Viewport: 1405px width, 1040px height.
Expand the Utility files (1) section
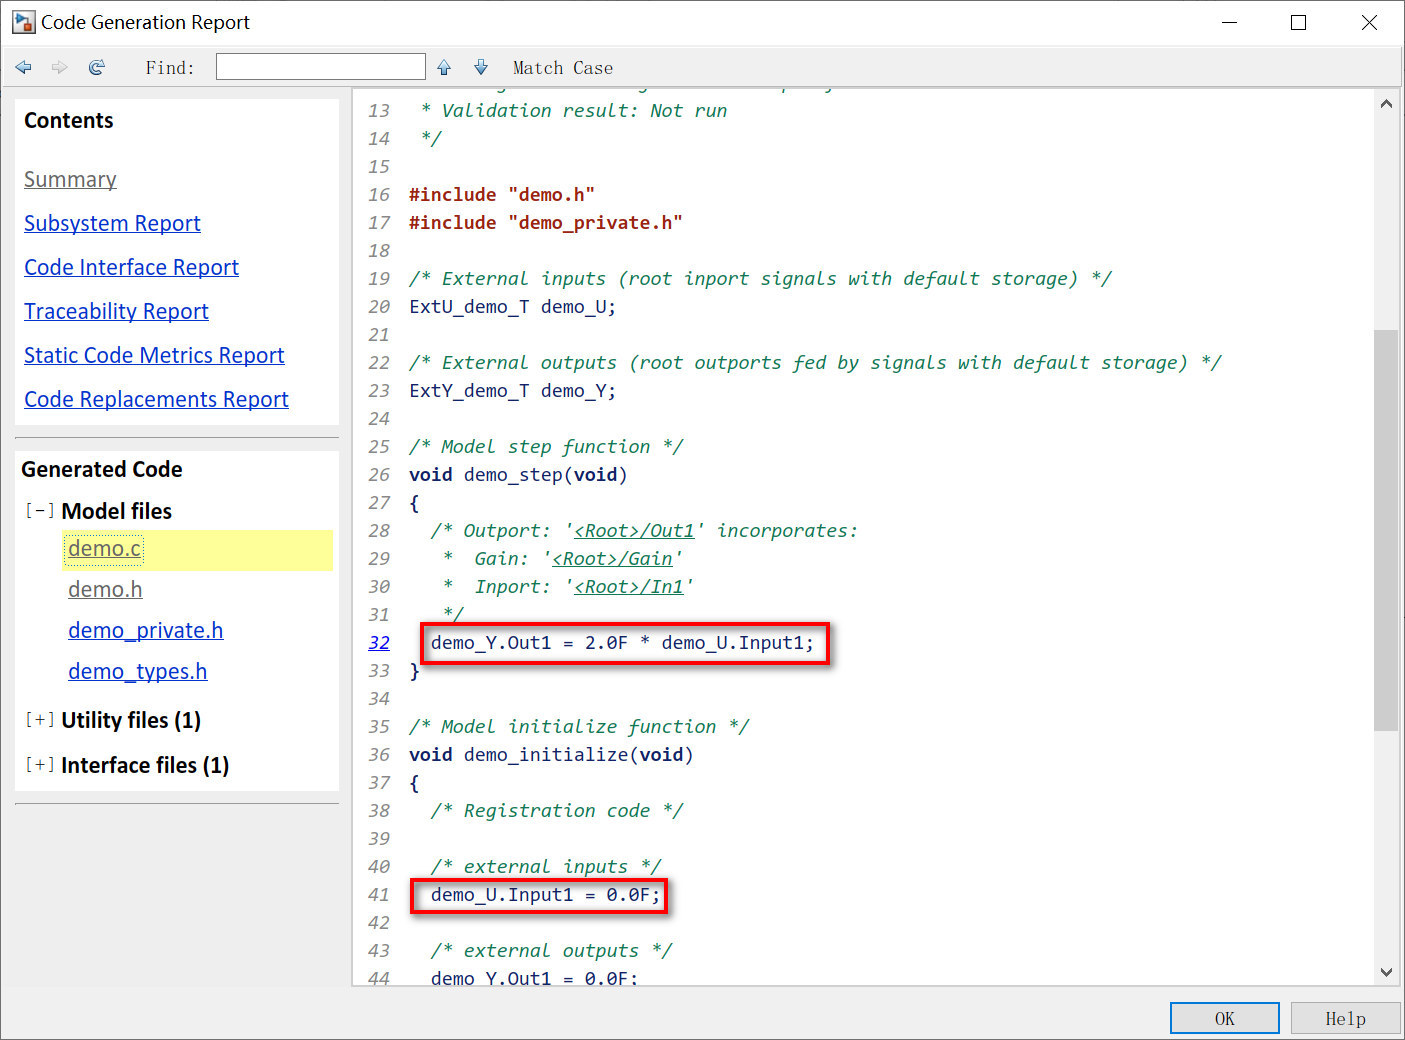coord(40,720)
